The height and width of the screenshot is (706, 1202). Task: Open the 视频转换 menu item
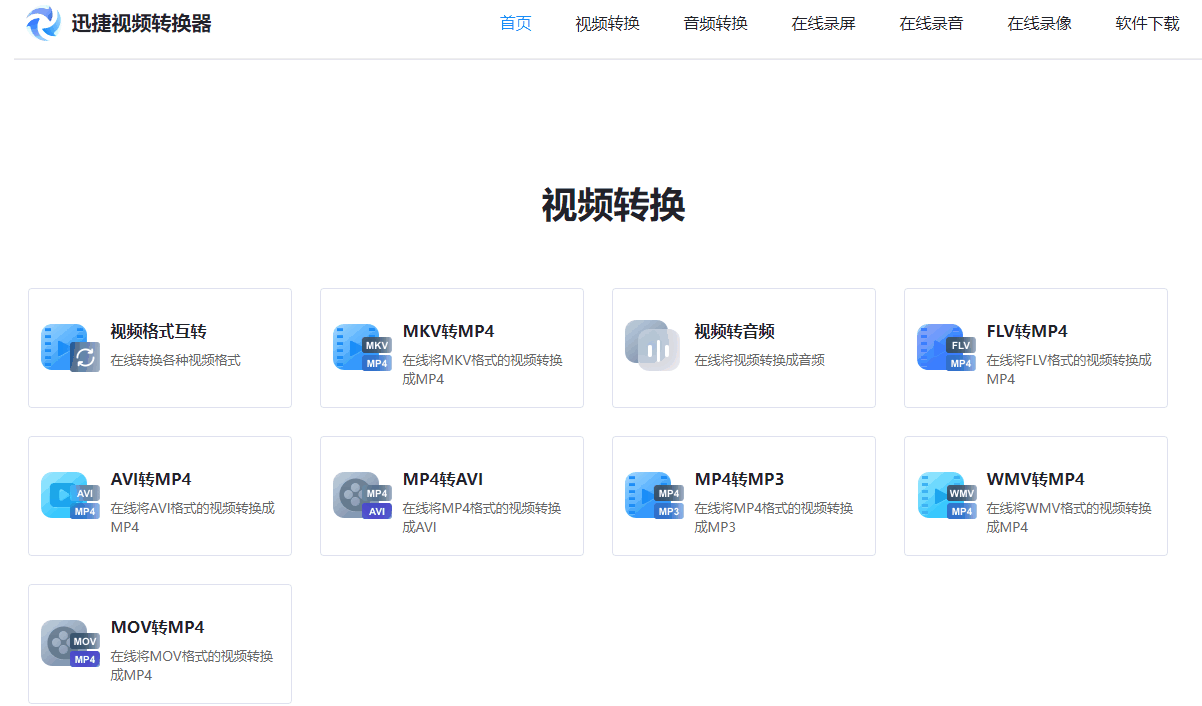607,22
